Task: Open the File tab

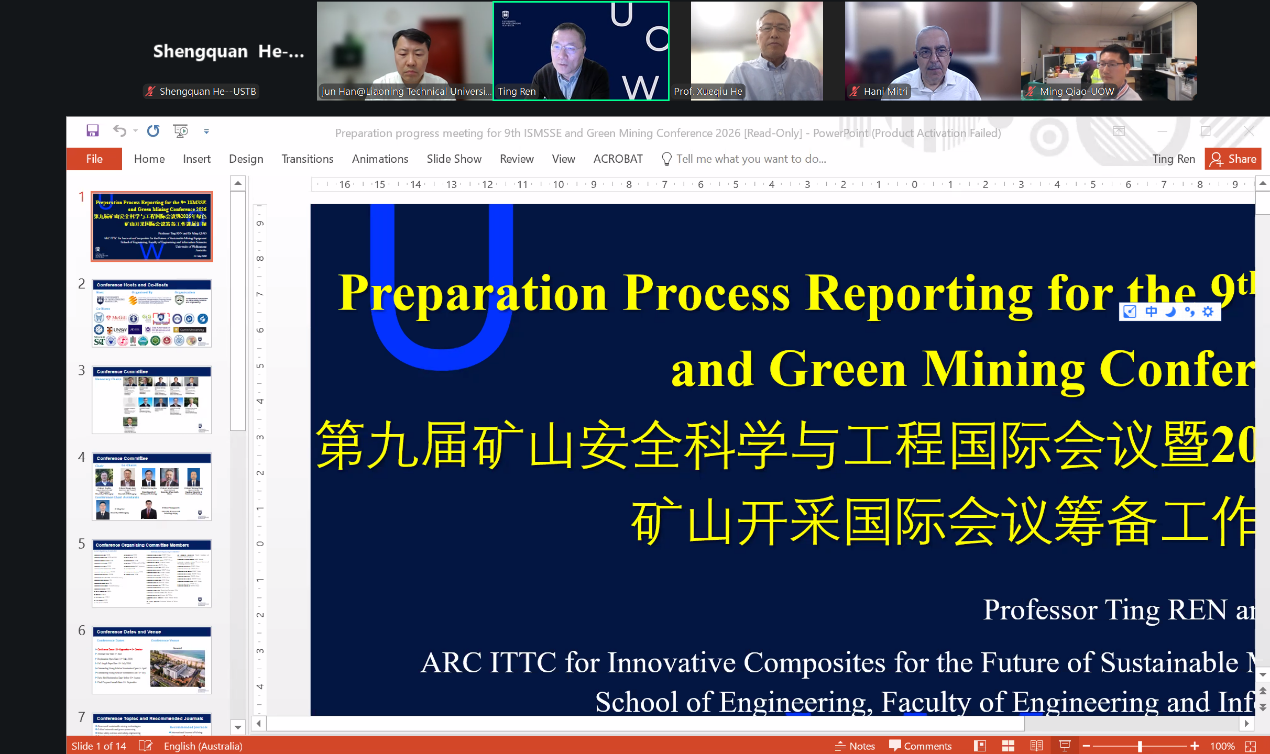Action: coord(94,159)
